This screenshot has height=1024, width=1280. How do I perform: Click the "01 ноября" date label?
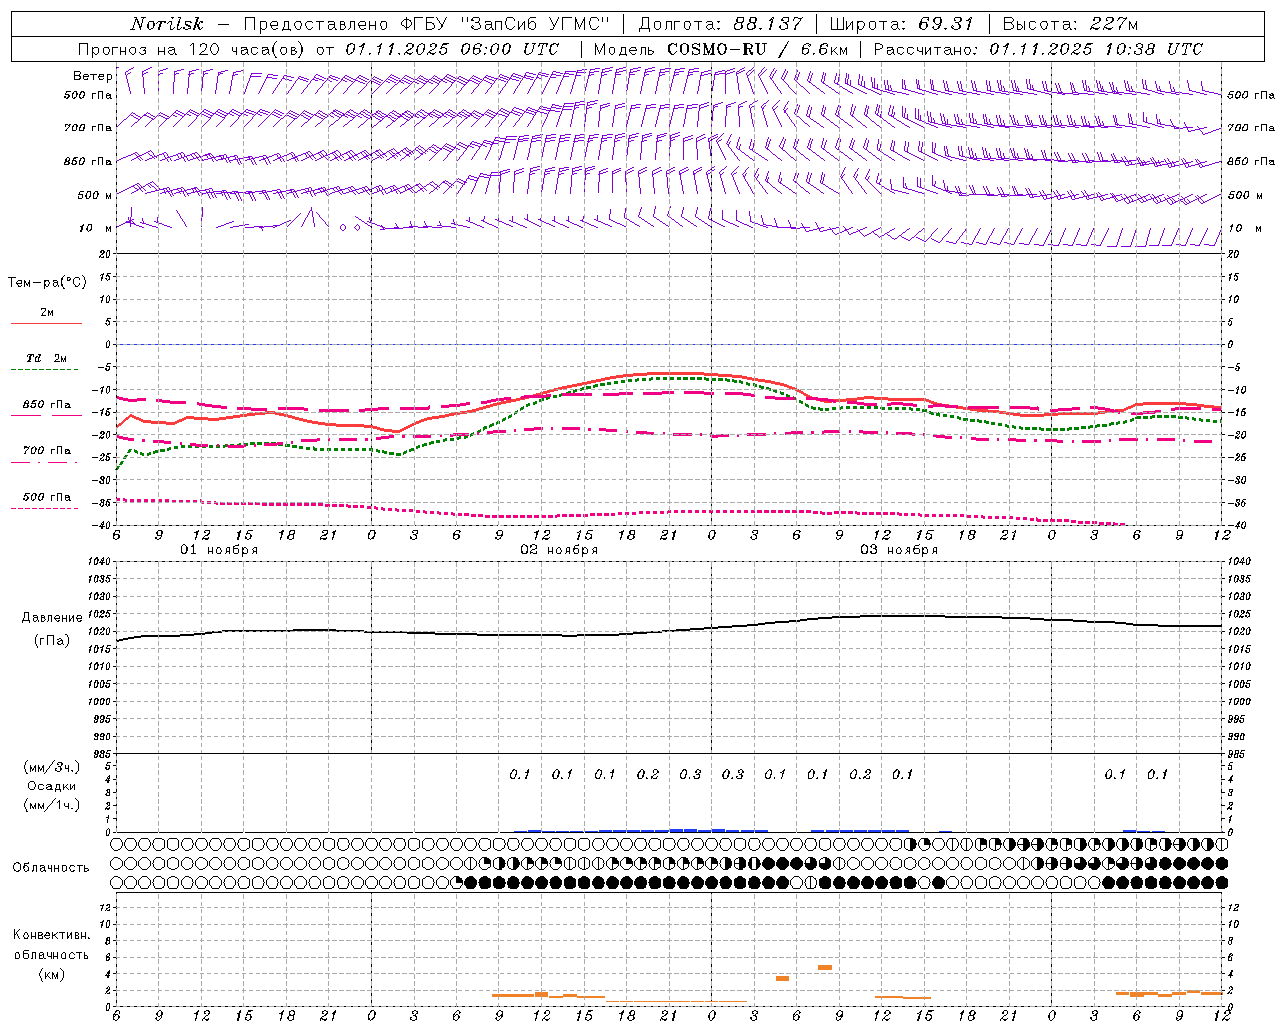(x=219, y=550)
